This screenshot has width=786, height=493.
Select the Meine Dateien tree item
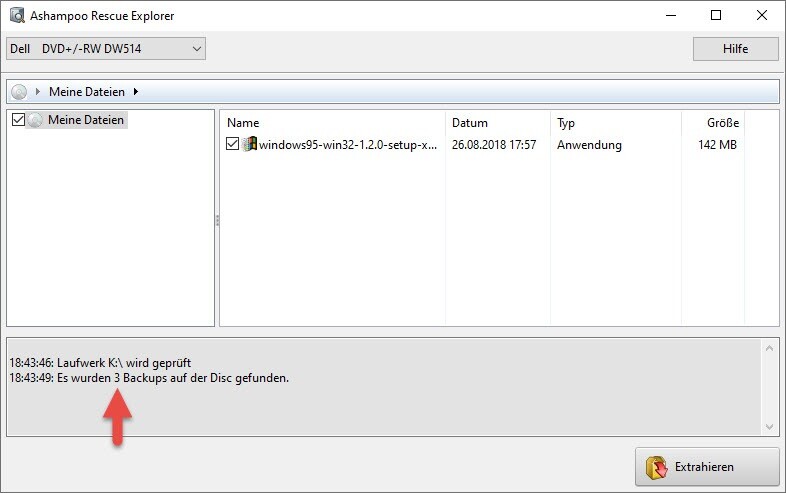(86, 120)
